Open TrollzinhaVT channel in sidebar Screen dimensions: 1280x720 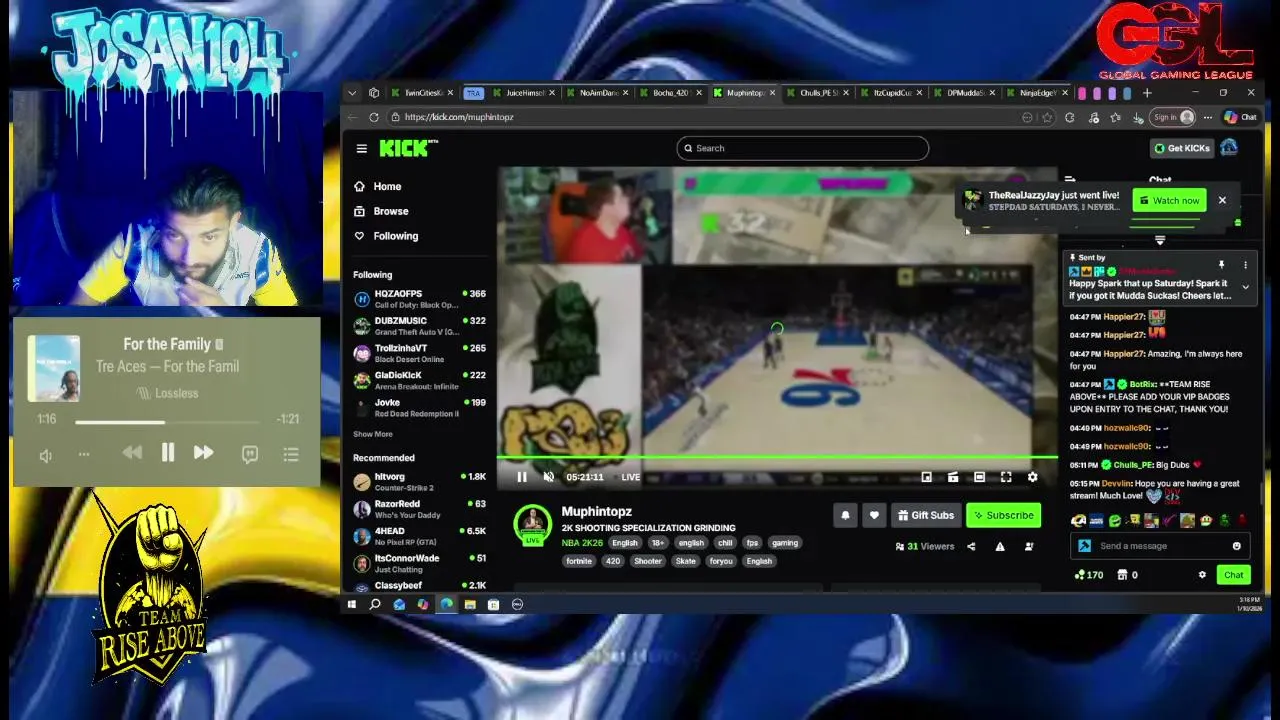(419, 353)
